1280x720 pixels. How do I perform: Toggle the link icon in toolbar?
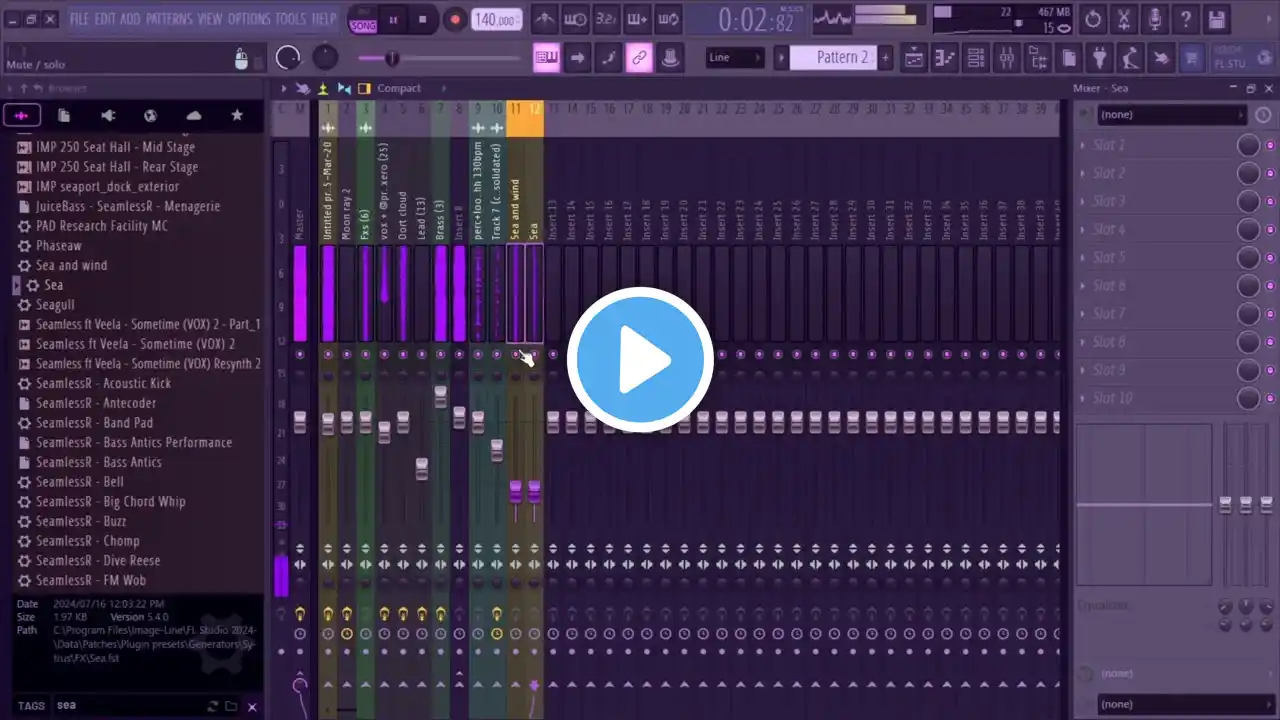tap(639, 58)
